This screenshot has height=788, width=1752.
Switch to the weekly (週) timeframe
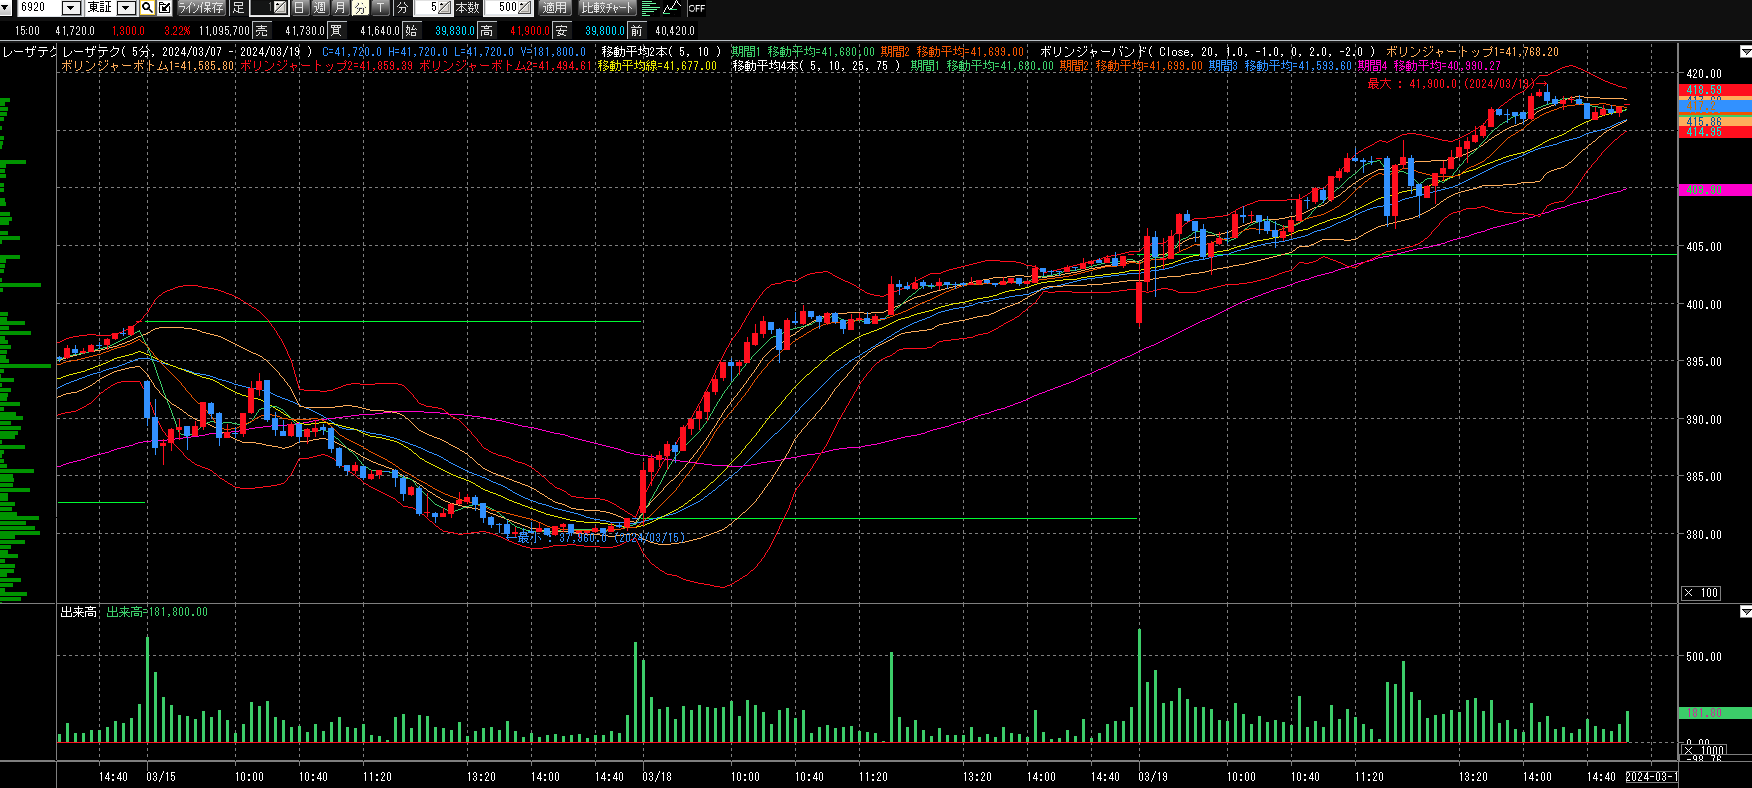[x=320, y=8]
